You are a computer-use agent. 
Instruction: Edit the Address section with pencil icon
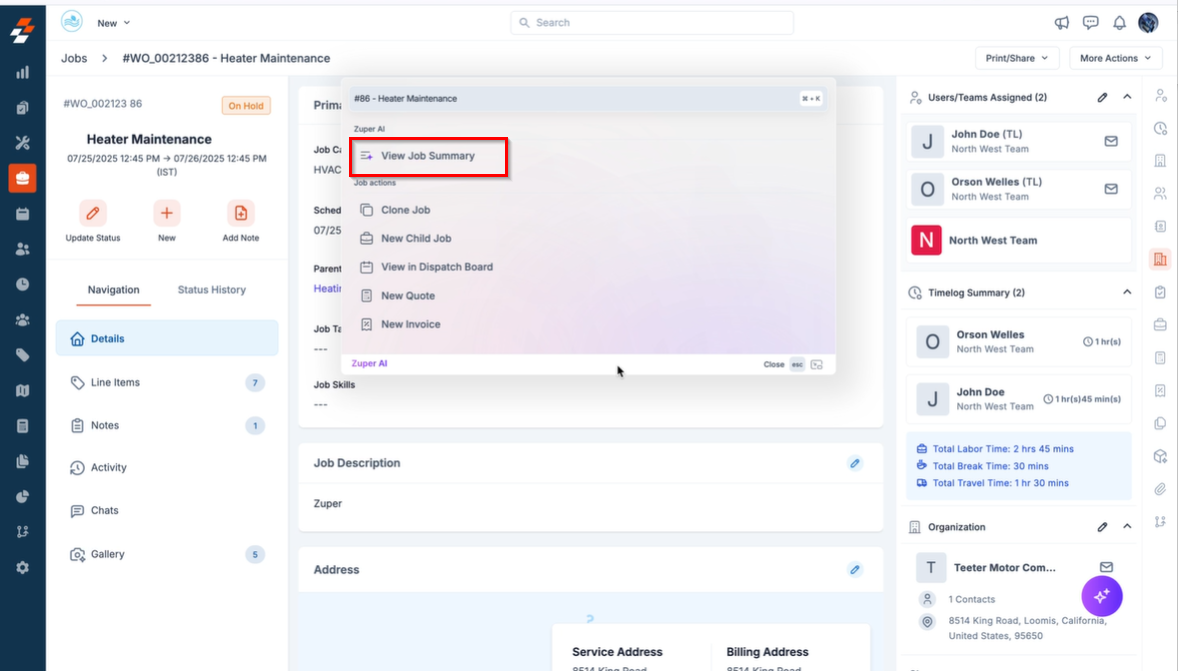click(x=855, y=570)
